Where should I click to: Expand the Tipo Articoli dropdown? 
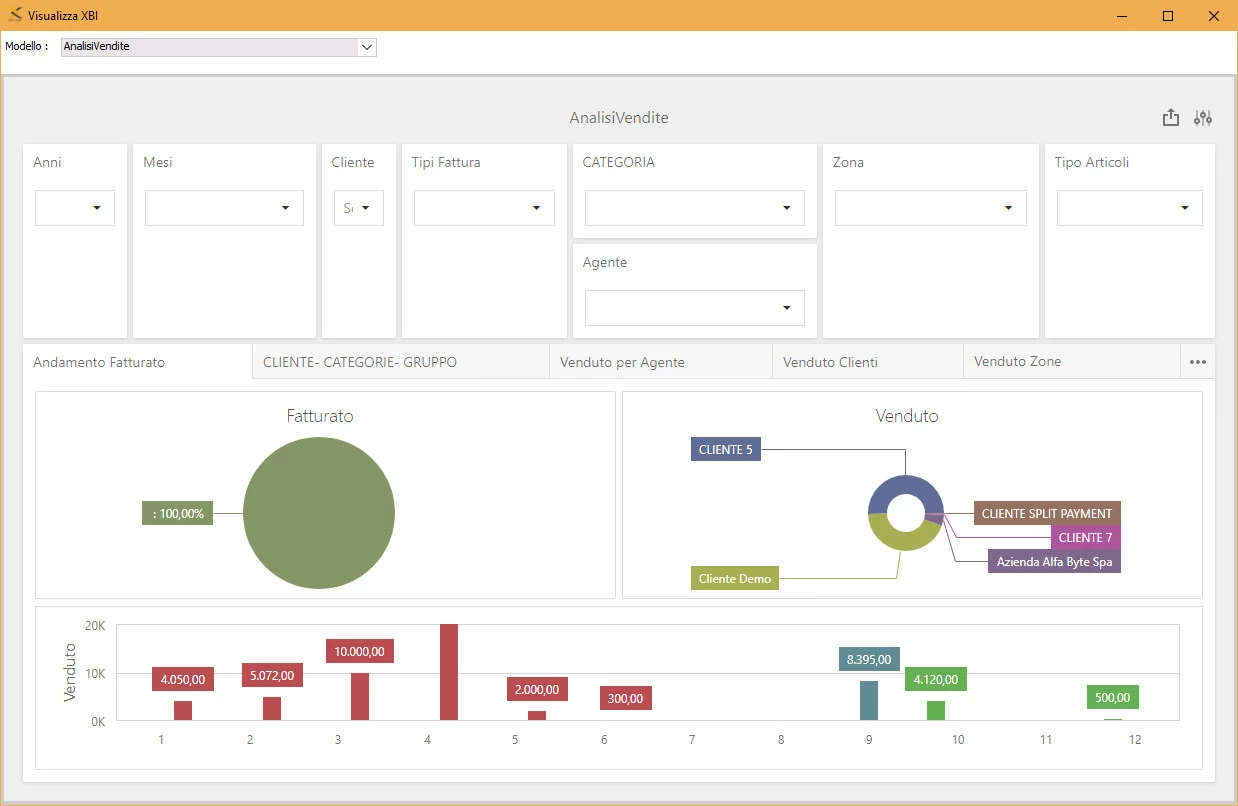pyautogui.click(x=1130, y=208)
